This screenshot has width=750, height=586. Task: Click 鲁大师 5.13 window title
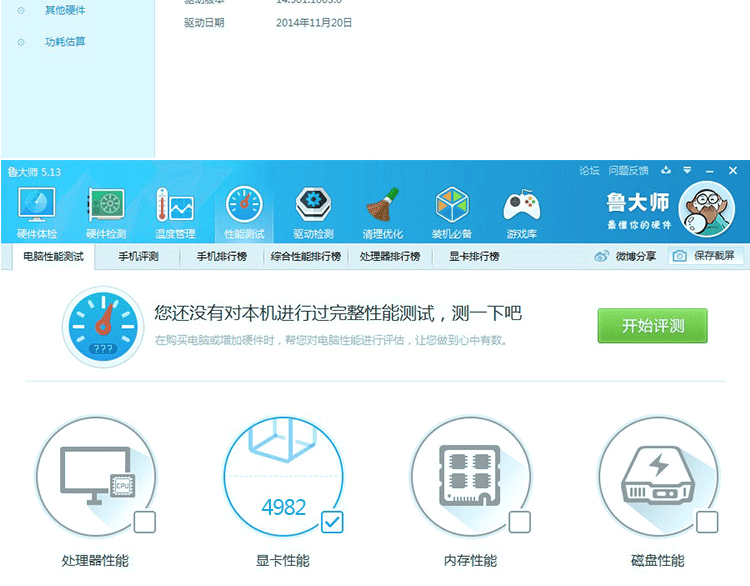[34, 172]
